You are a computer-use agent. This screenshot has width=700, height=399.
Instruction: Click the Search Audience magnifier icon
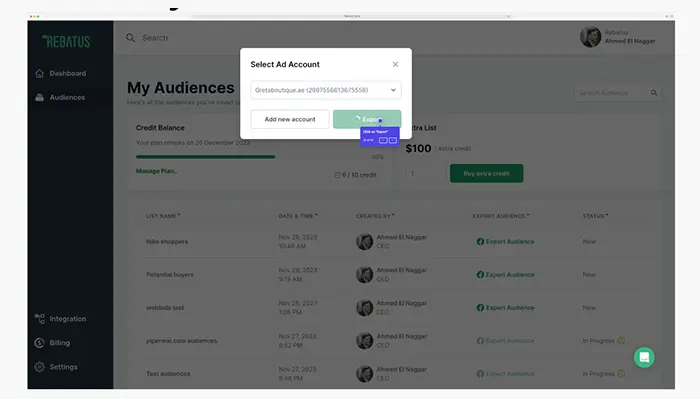point(654,93)
